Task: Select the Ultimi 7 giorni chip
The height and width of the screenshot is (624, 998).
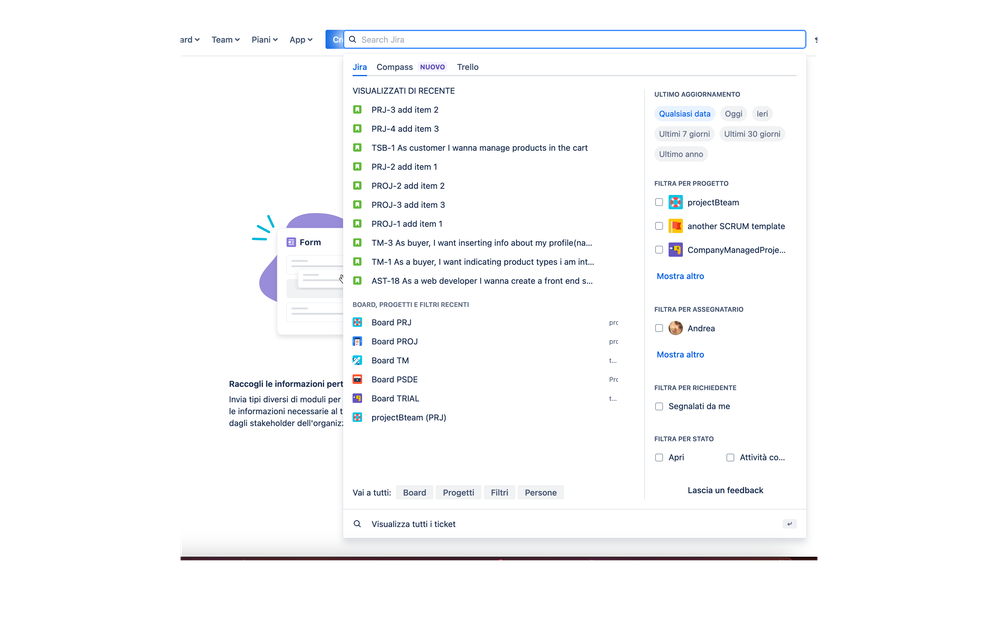Action: click(684, 134)
